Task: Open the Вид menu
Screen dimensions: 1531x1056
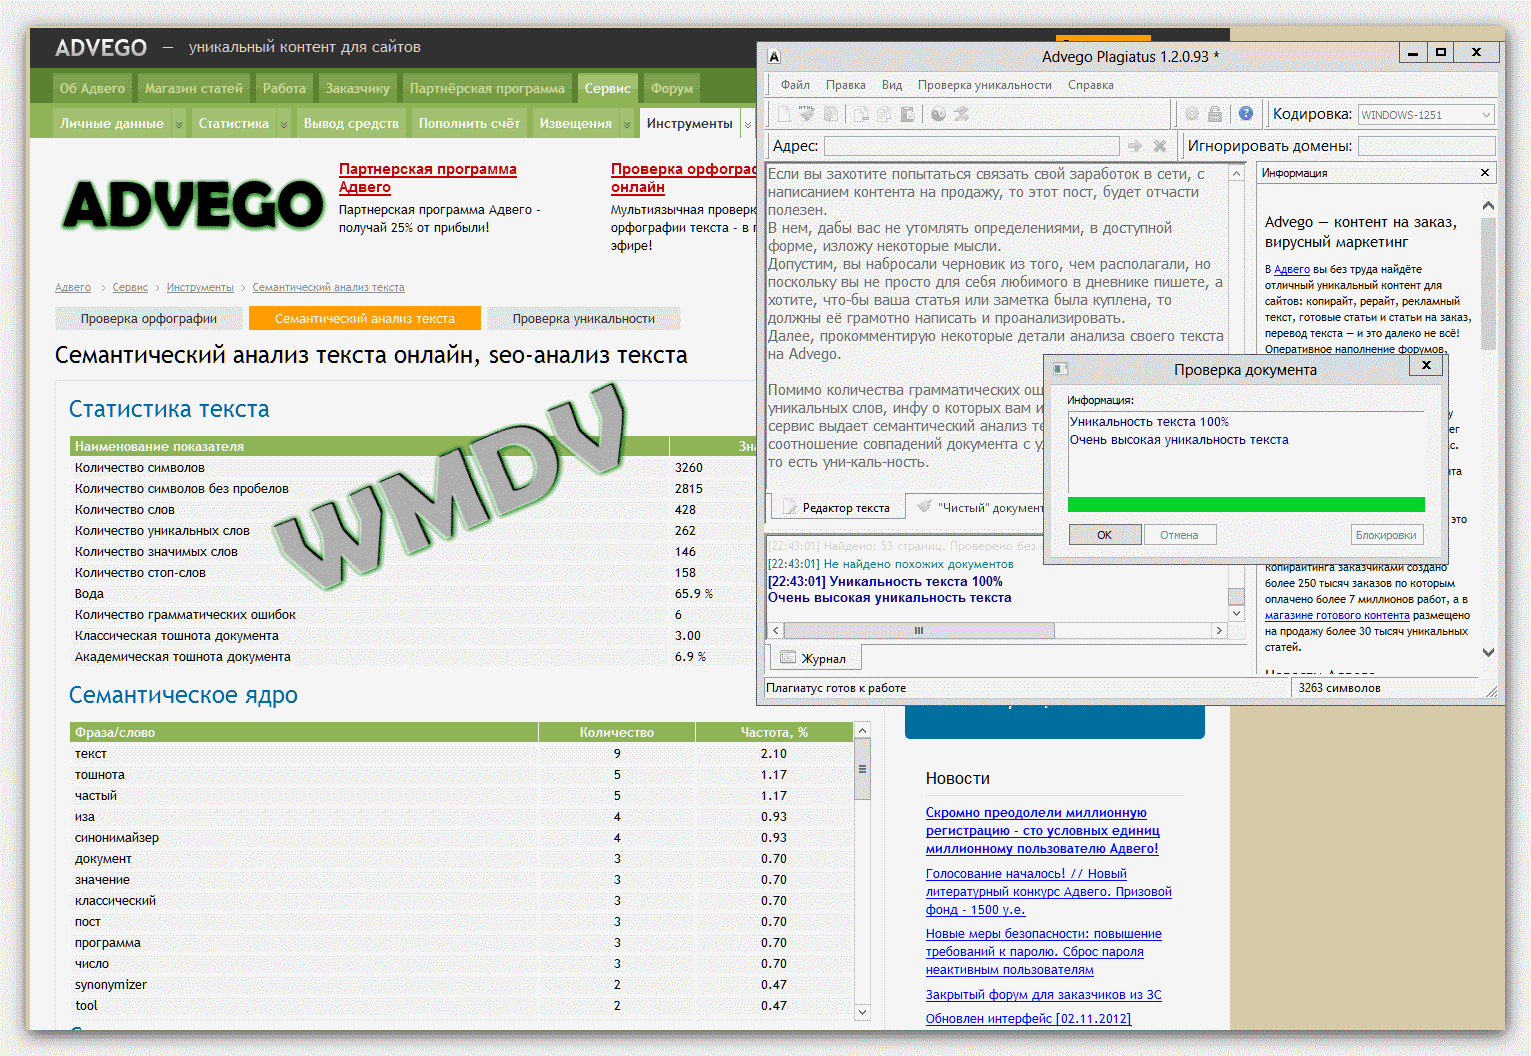Action: [x=892, y=85]
